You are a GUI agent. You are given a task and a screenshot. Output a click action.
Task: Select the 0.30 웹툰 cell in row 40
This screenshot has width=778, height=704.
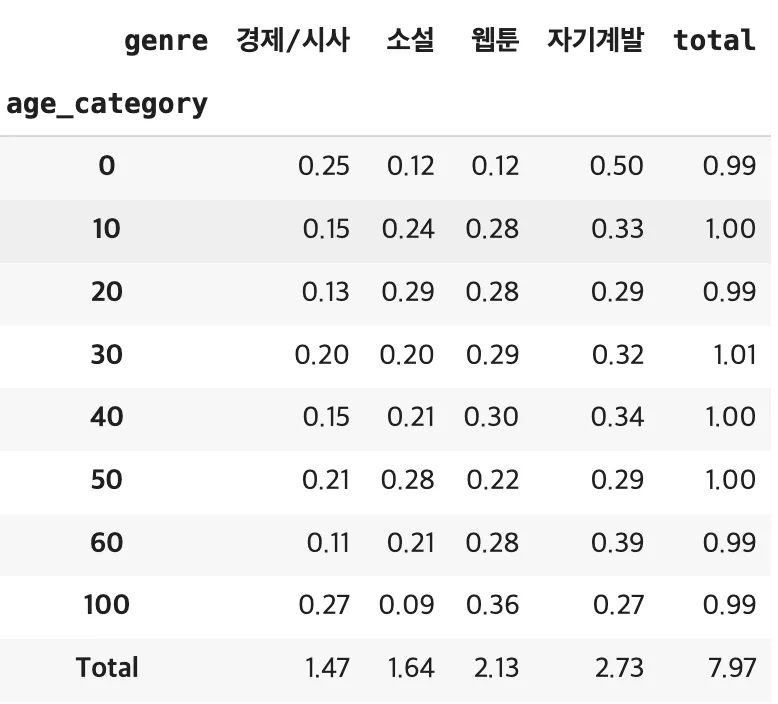(x=492, y=417)
